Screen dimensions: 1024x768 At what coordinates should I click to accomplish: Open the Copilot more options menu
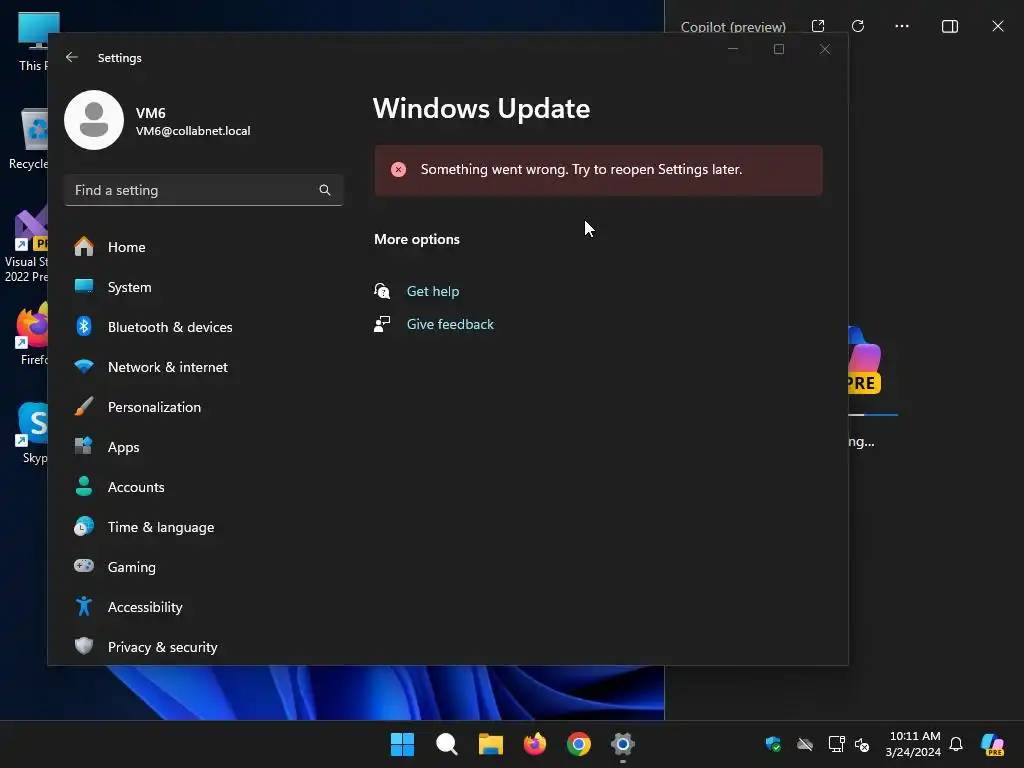pos(902,26)
